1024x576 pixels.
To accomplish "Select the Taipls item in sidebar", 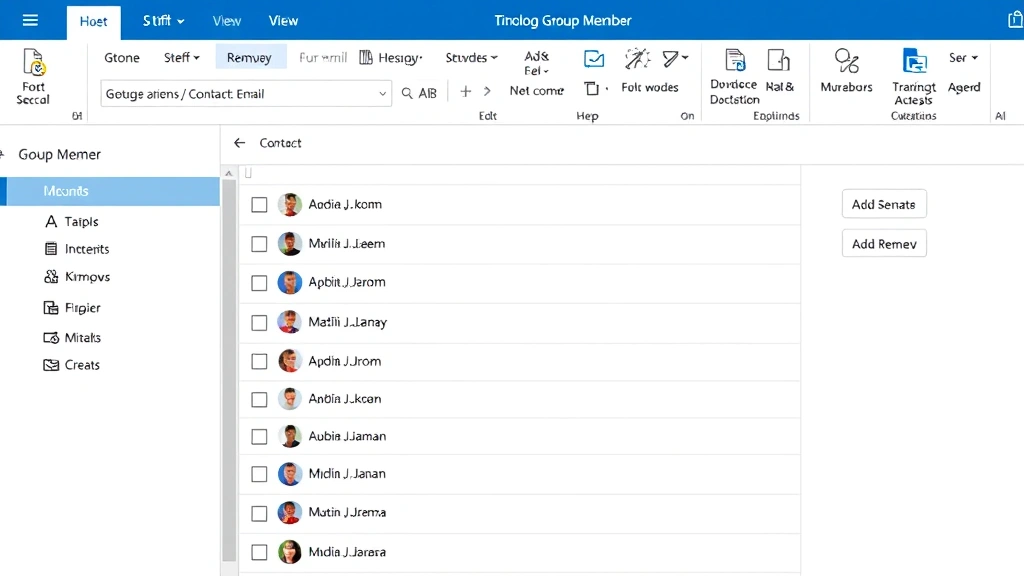I will click(80, 221).
